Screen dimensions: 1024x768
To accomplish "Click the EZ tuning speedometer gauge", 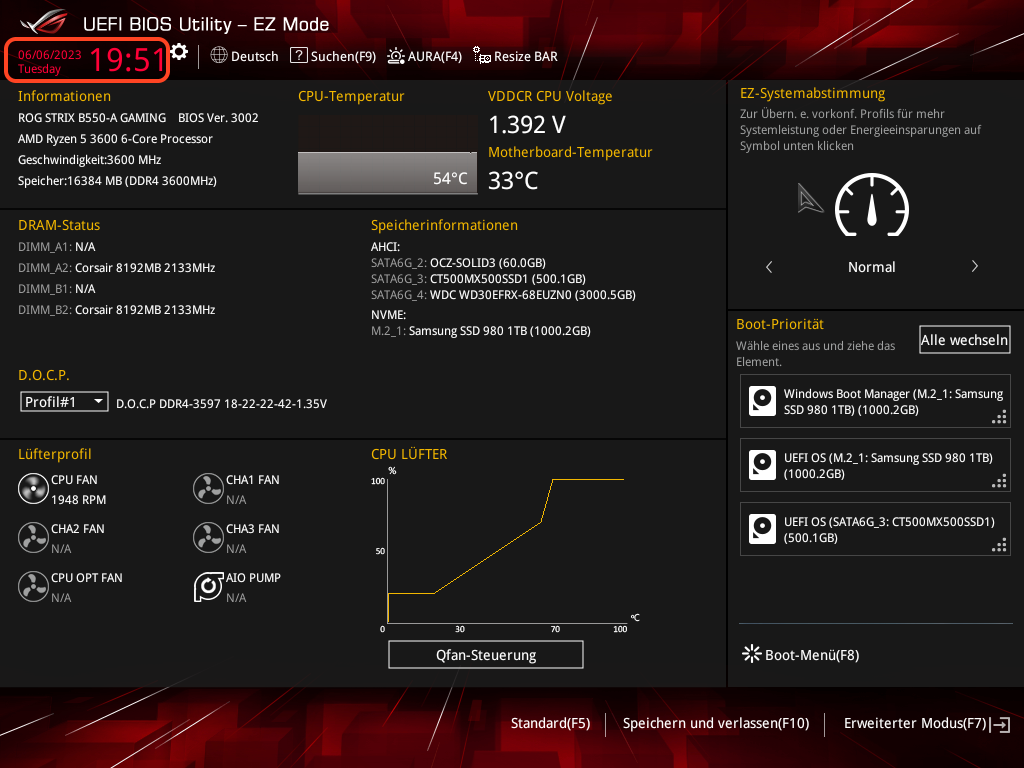I will click(872, 205).
